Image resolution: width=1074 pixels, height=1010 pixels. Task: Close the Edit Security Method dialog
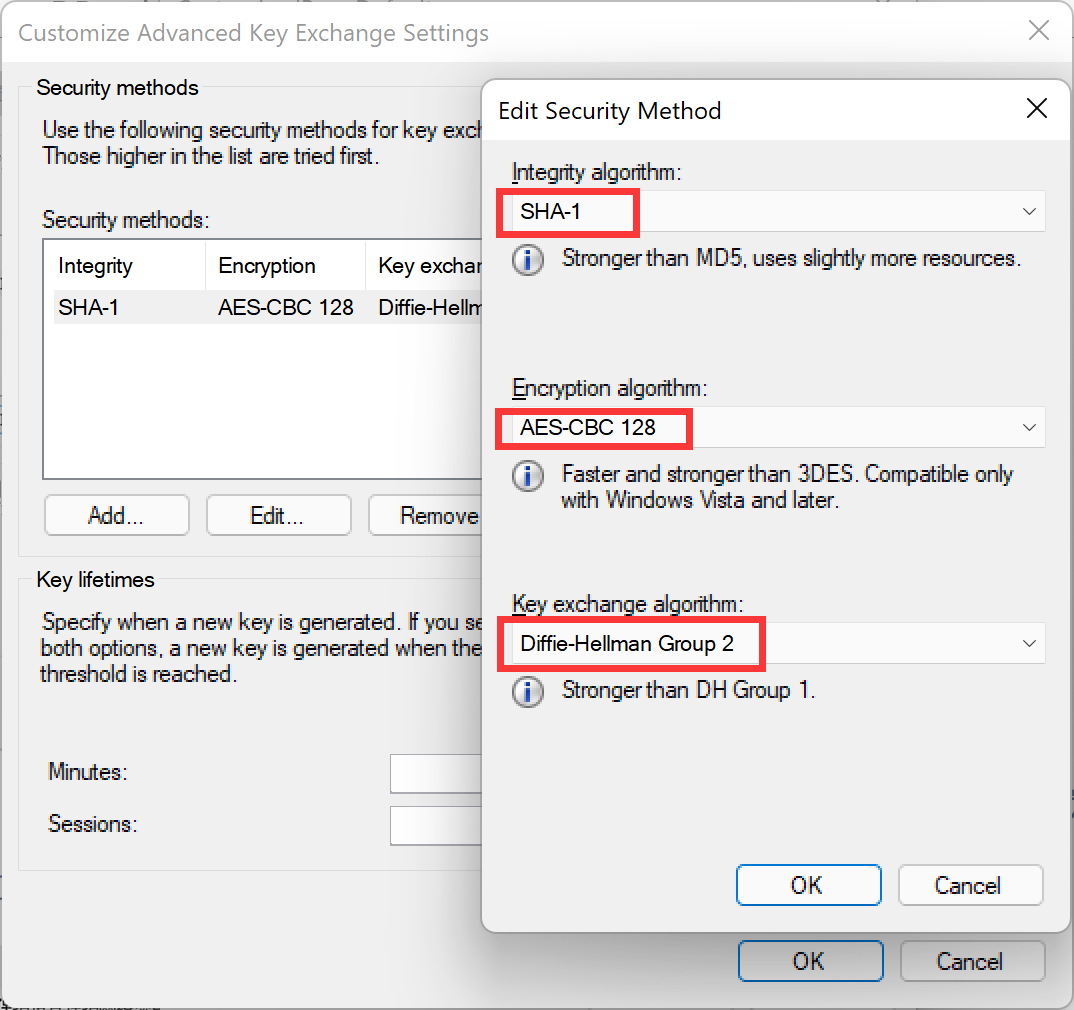coord(1037,109)
